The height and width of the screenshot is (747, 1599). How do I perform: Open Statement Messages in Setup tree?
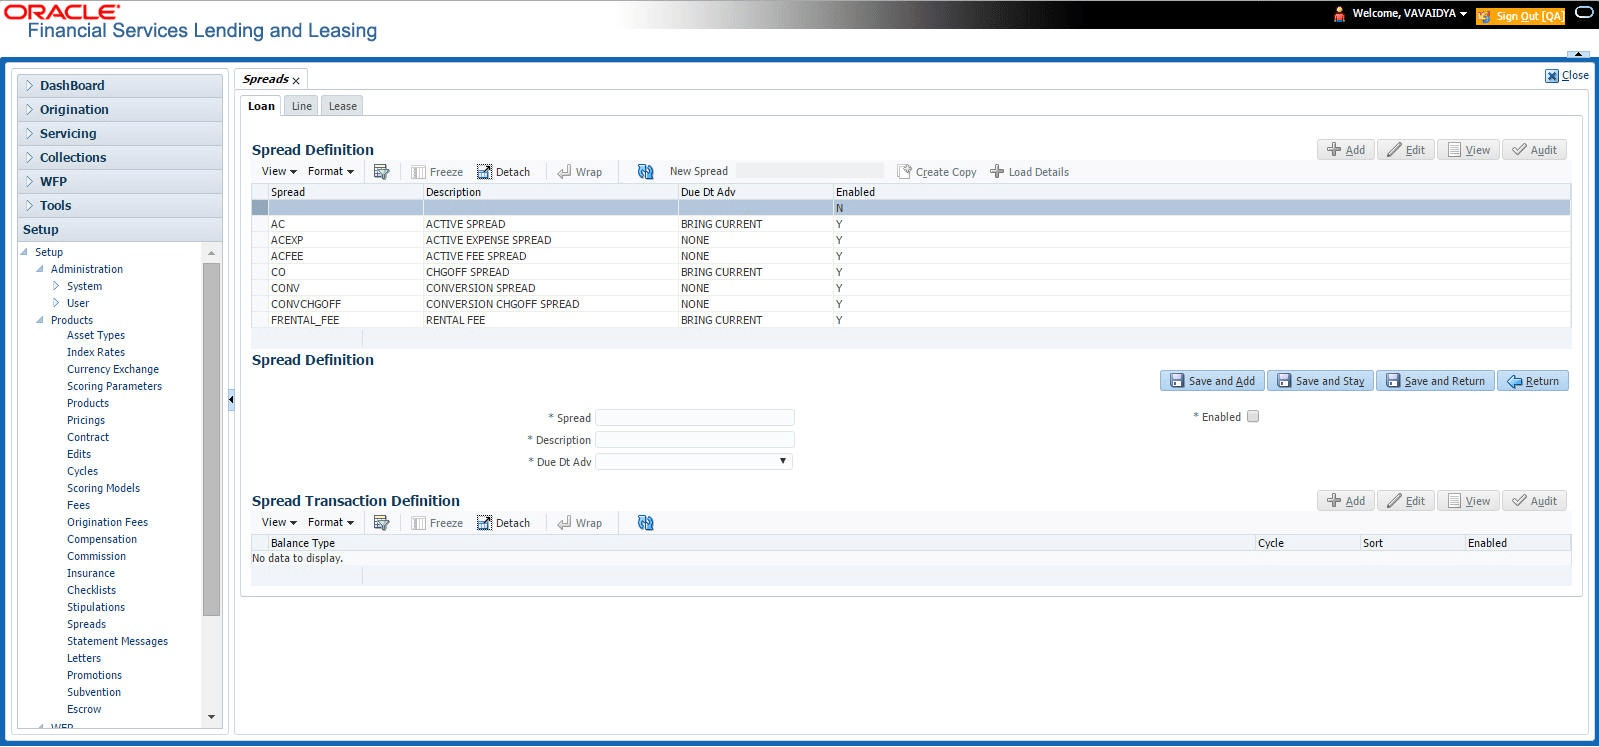click(117, 642)
